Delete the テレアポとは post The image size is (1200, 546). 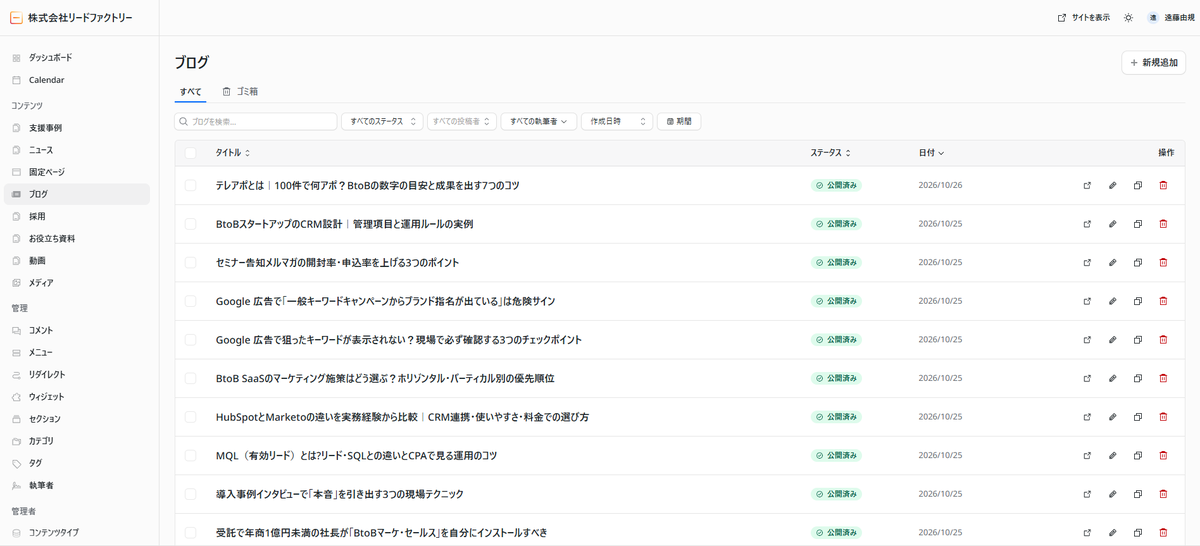[x=1163, y=185]
